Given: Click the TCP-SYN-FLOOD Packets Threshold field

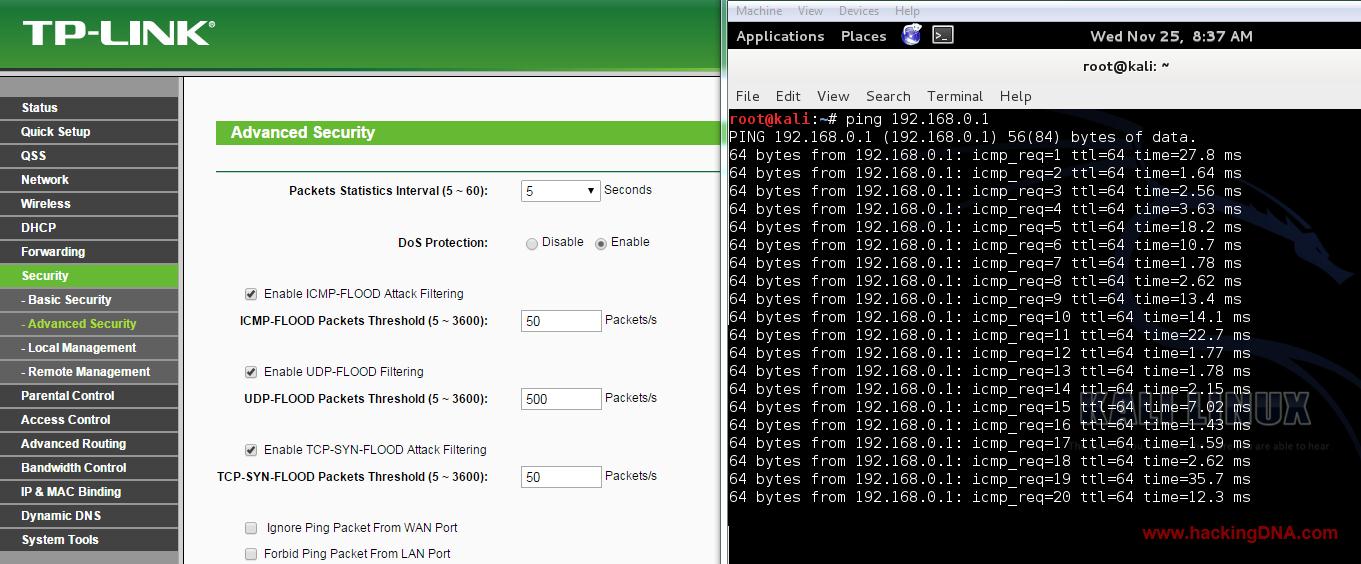Looking at the screenshot, I should [x=561, y=477].
